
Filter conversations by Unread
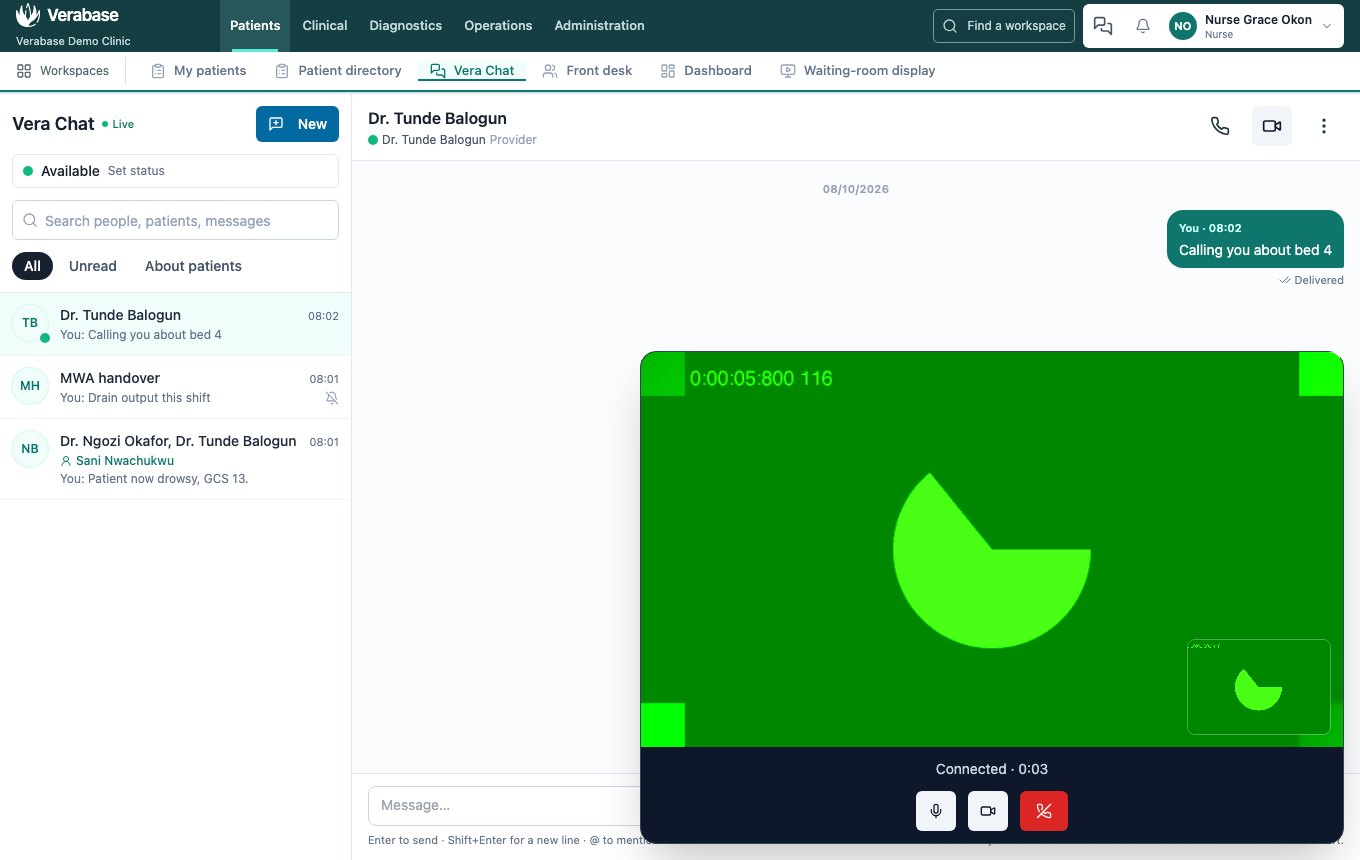[93, 266]
